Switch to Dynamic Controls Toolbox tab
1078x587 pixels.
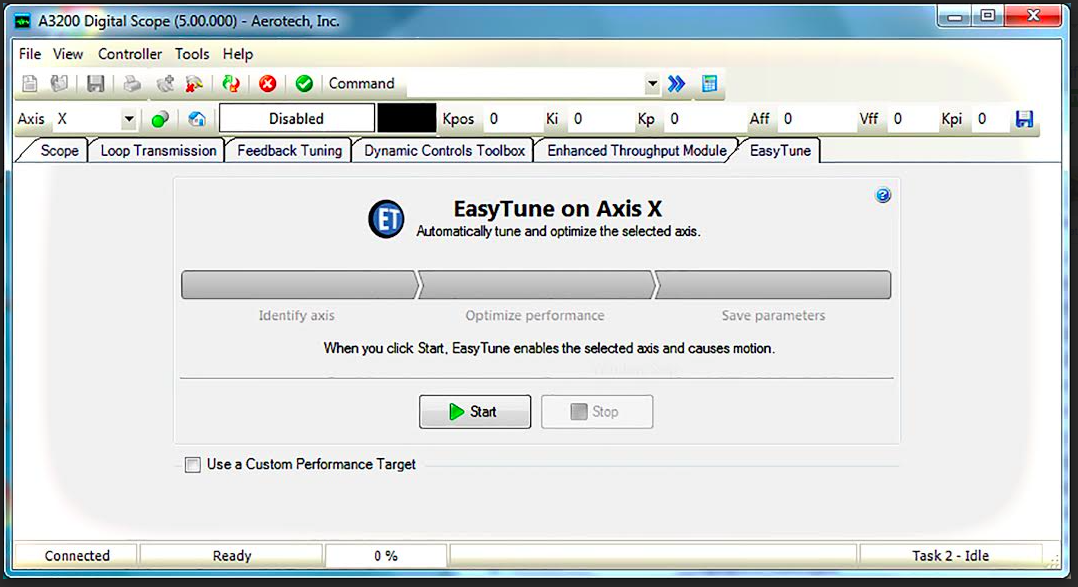[444, 151]
